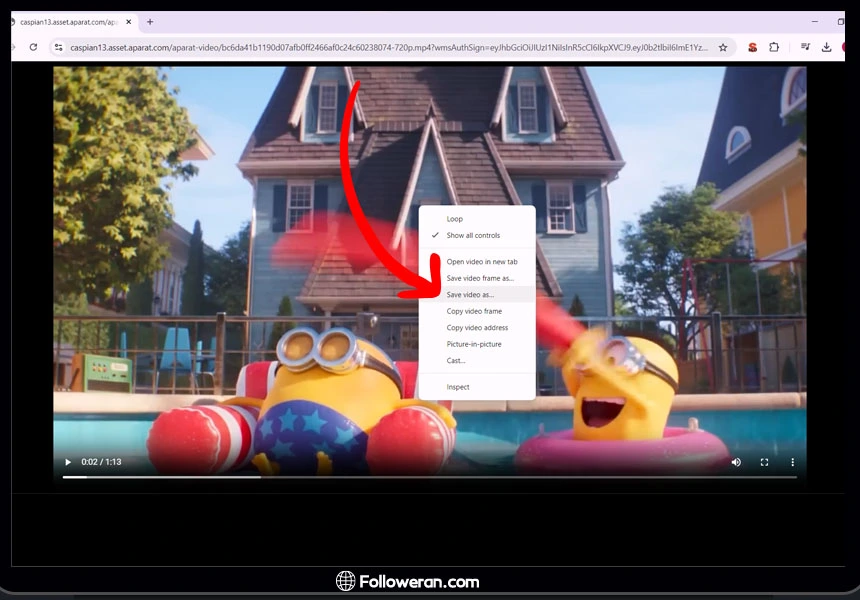Choose Save video as... from context menu

coord(470,295)
